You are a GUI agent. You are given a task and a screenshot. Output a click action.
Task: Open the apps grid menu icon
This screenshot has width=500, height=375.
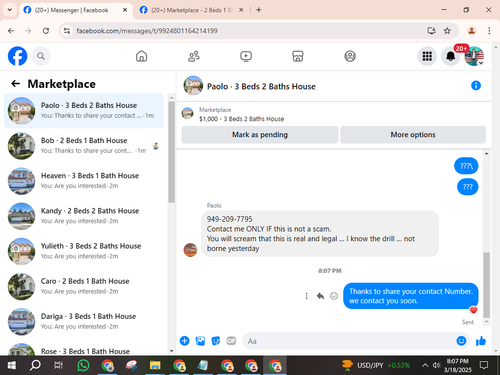pos(427,56)
